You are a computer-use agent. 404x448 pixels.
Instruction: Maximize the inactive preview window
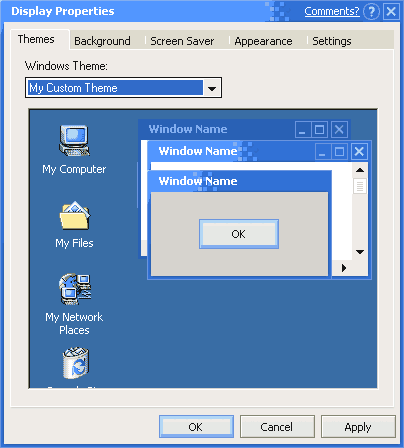pyautogui.click(x=319, y=130)
